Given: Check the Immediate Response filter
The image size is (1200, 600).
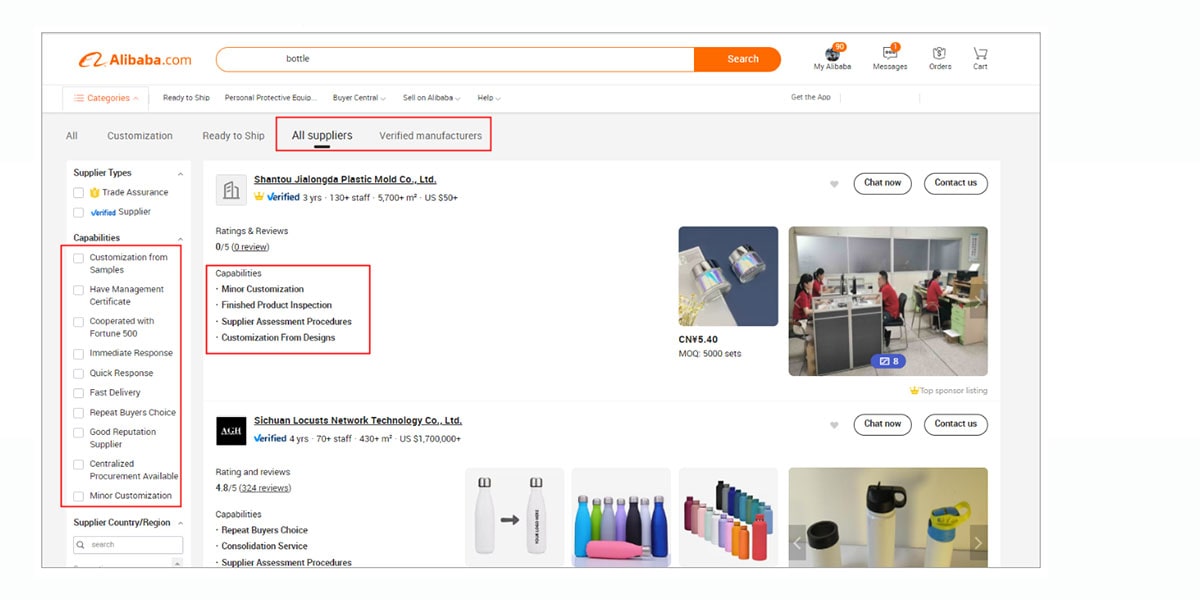Looking at the screenshot, I should [79, 353].
